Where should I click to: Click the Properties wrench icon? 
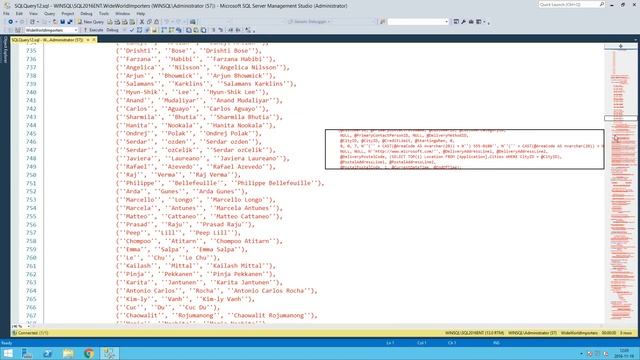click(x=463, y=22)
